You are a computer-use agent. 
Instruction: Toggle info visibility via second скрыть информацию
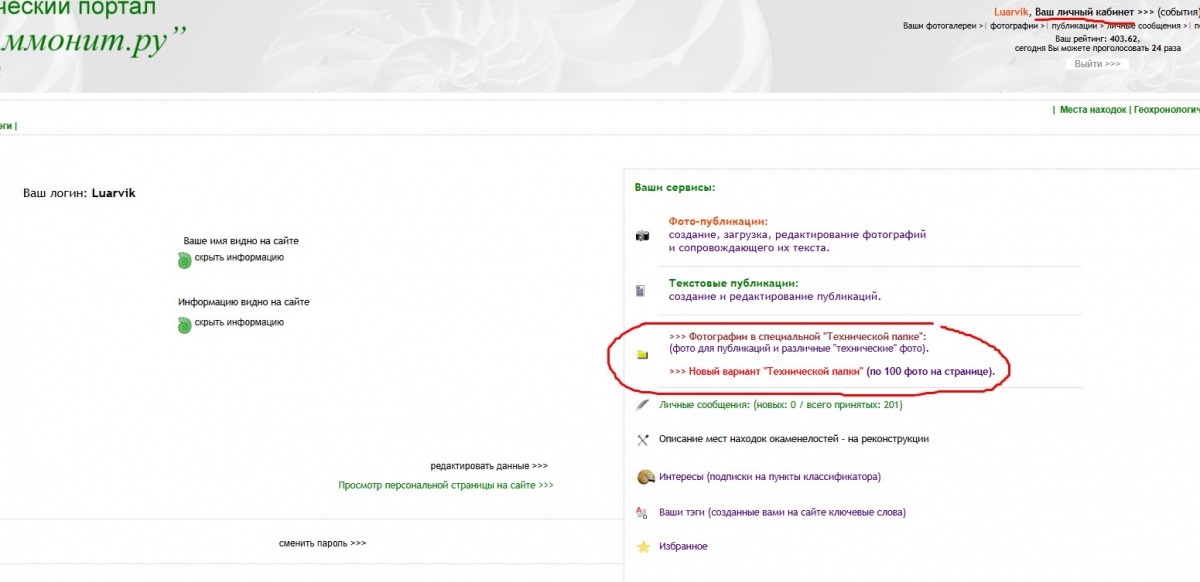tap(239, 322)
